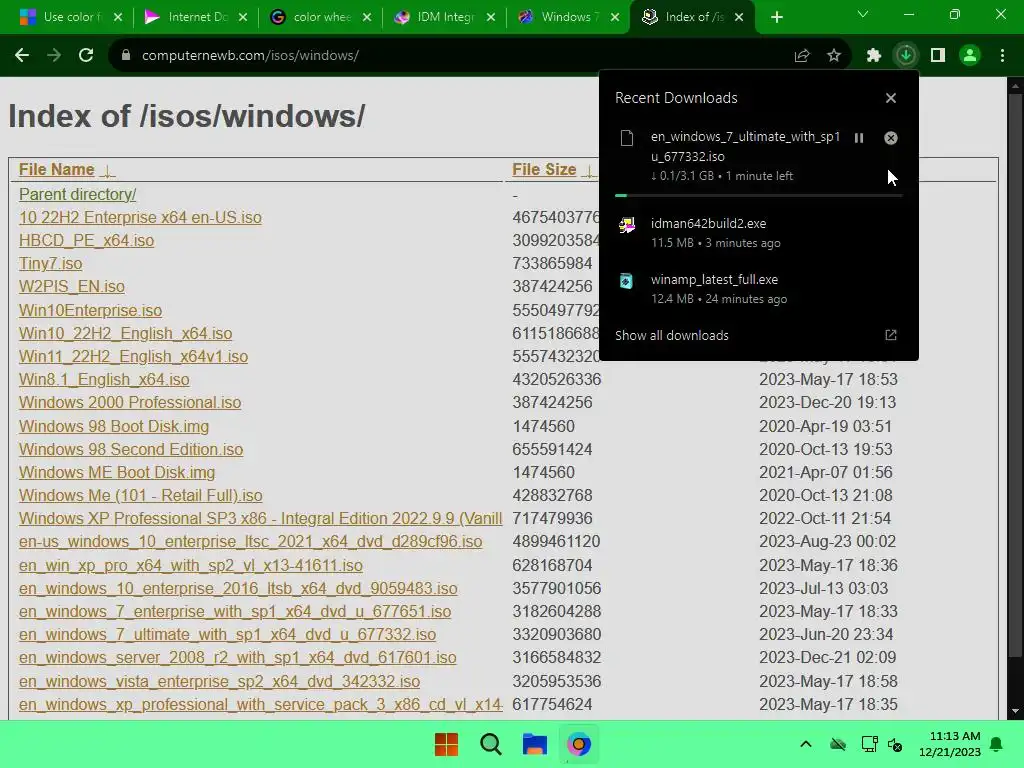Click Chrome icon in taskbar
Image resolution: width=1024 pixels, height=768 pixels.
click(x=579, y=744)
